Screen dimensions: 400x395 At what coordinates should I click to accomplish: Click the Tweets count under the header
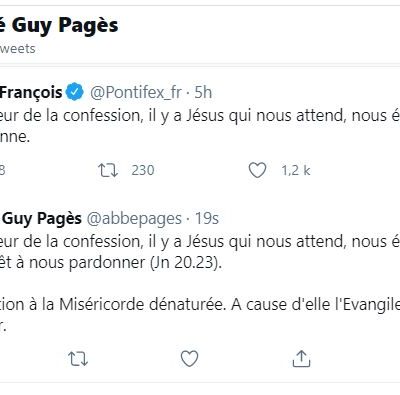18,49
